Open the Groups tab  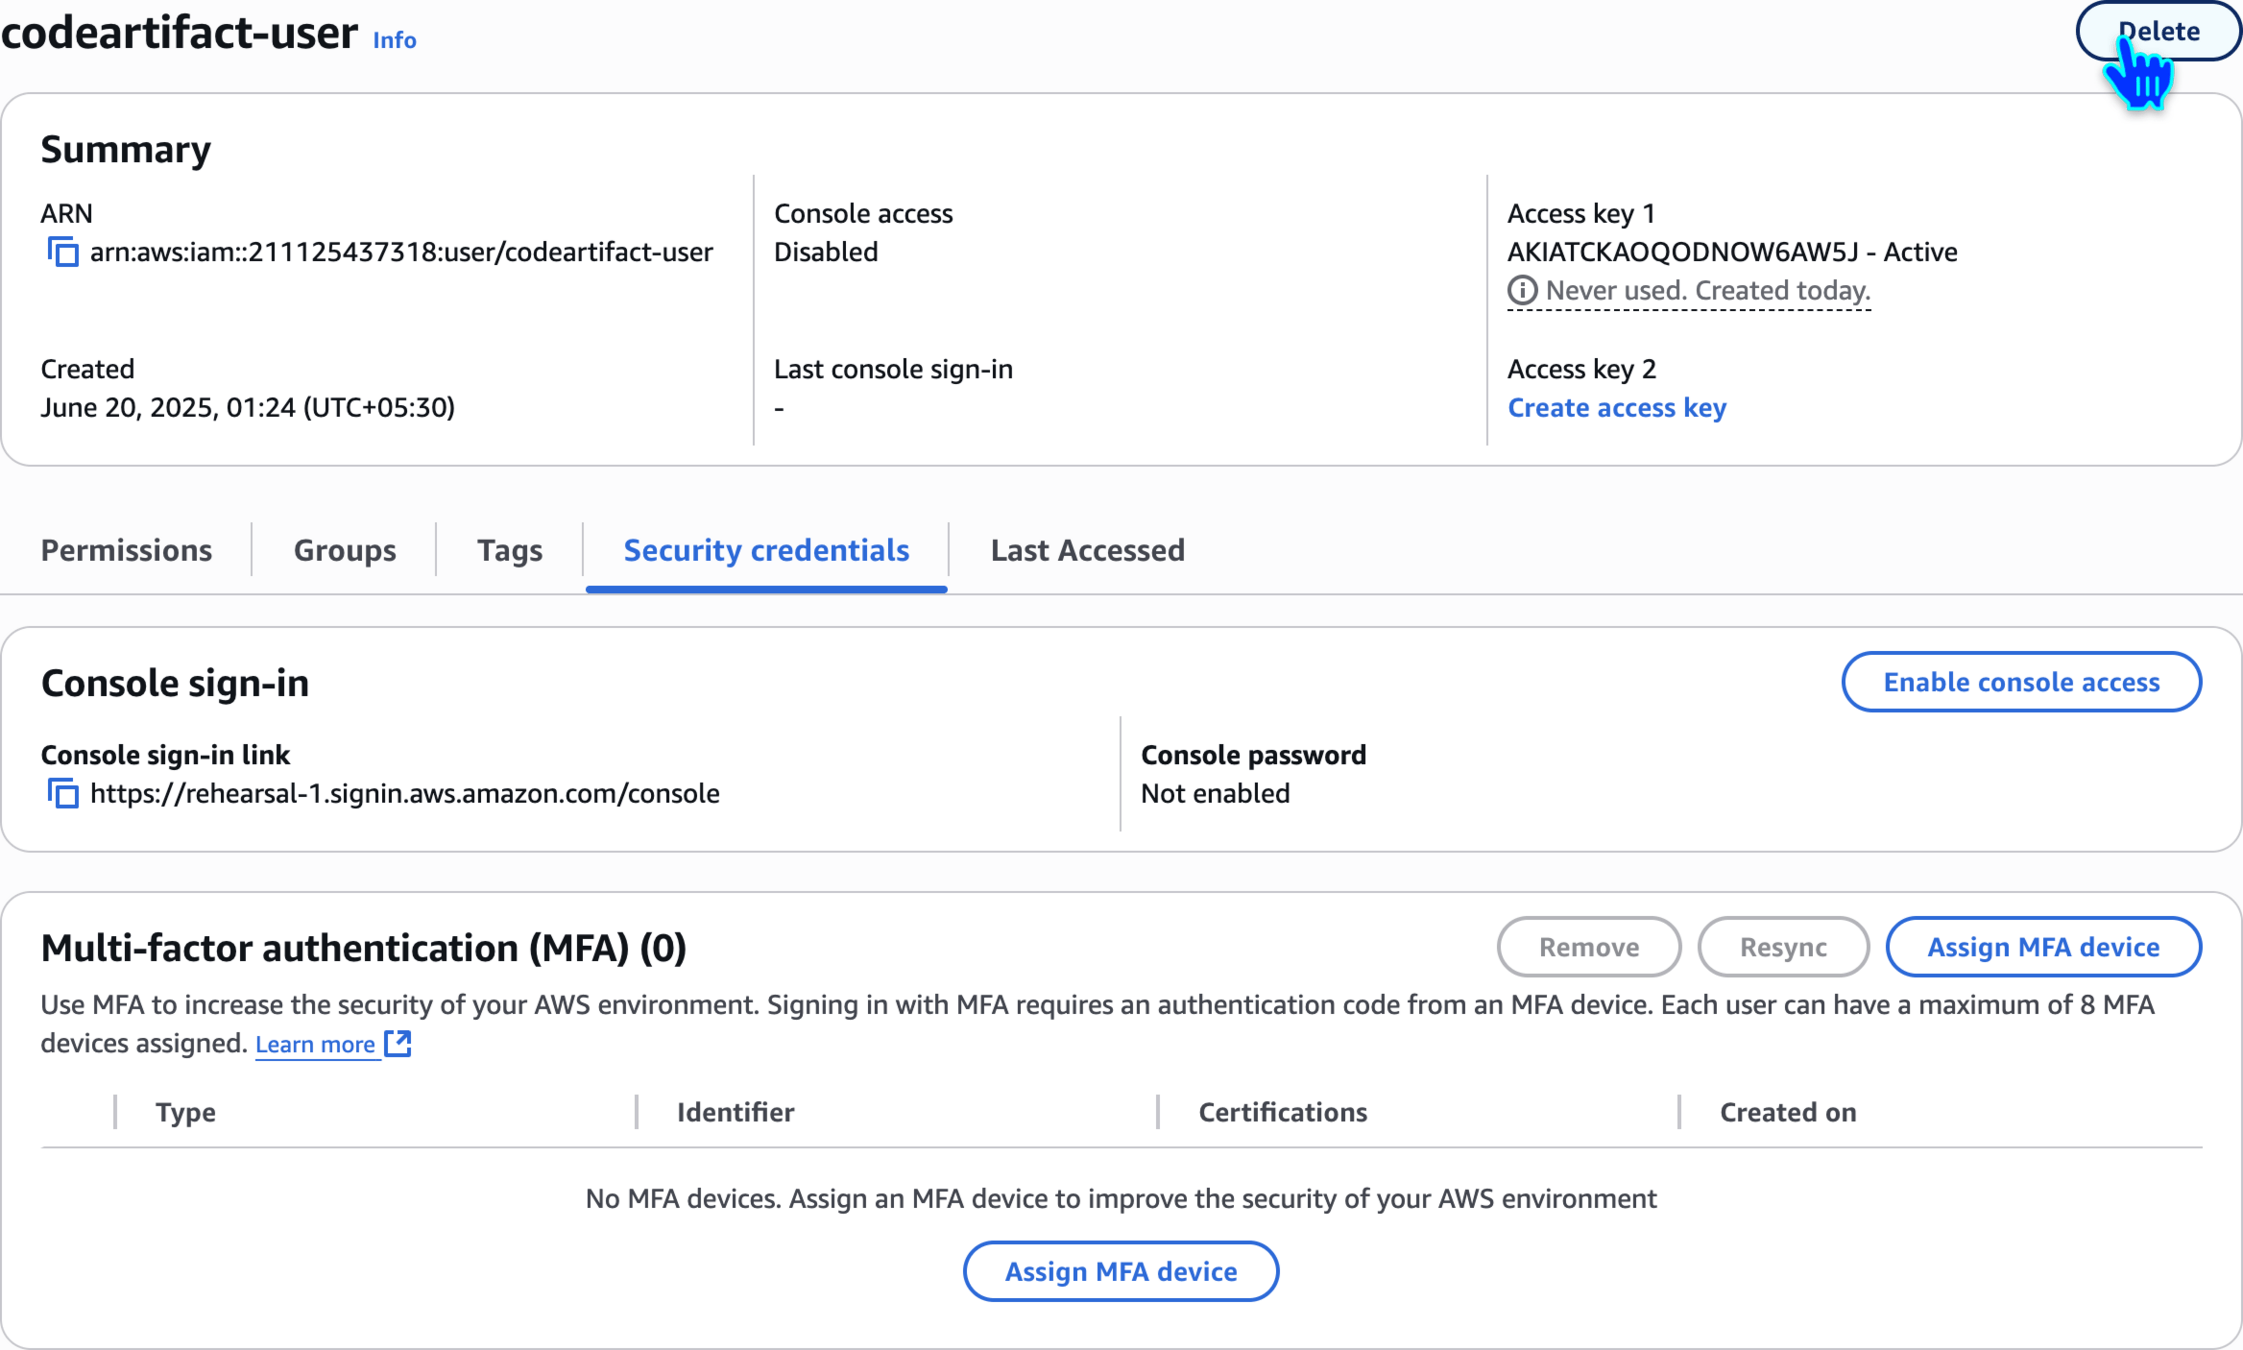coord(344,550)
